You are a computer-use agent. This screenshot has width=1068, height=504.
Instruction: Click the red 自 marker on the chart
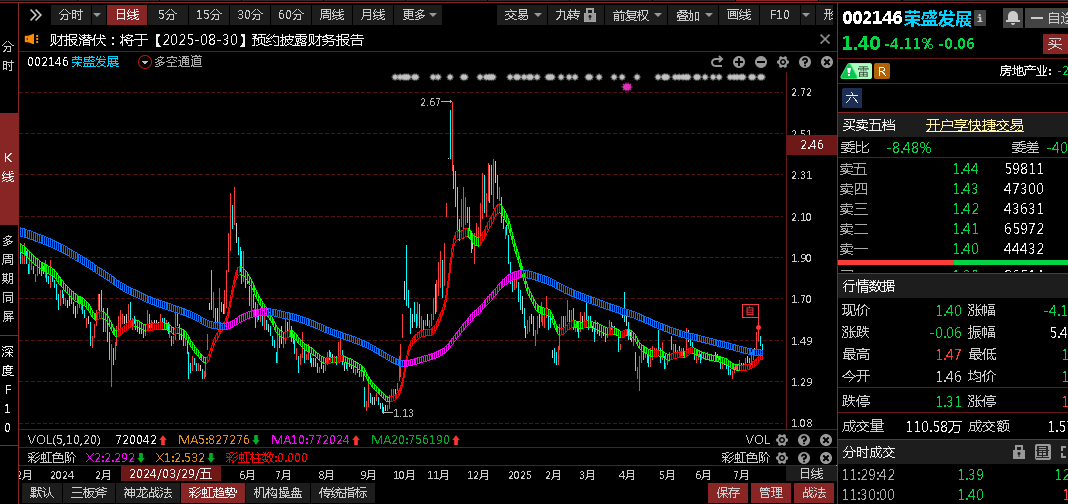[751, 311]
